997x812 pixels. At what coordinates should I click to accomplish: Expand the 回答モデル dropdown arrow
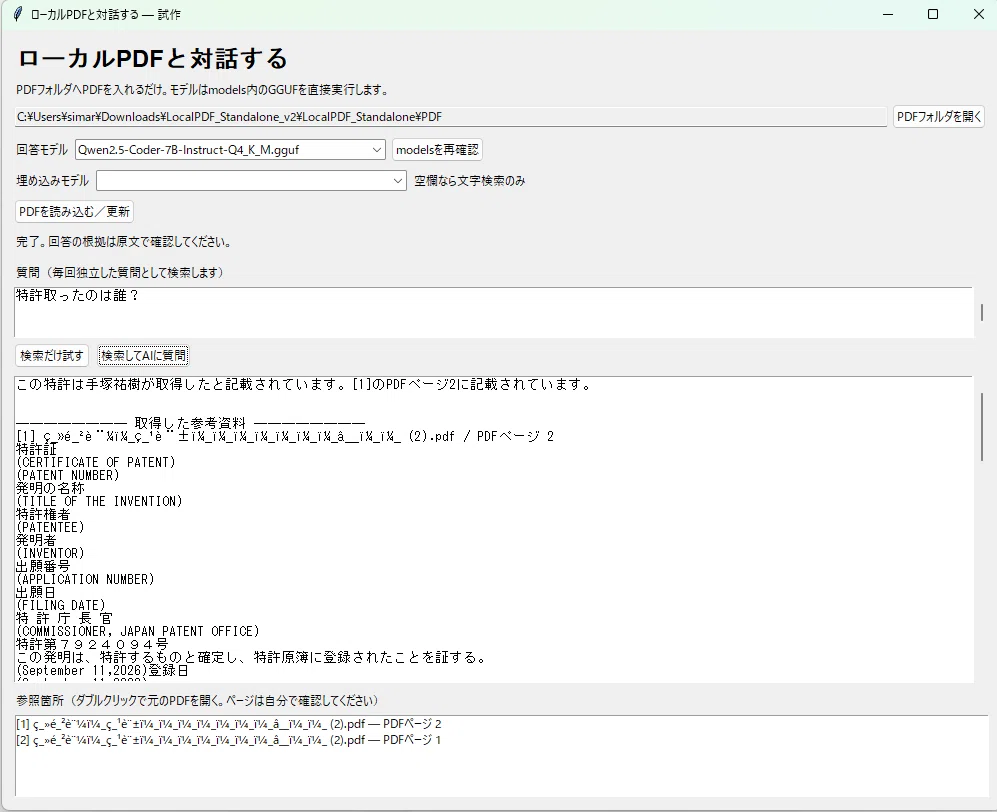point(377,150)
